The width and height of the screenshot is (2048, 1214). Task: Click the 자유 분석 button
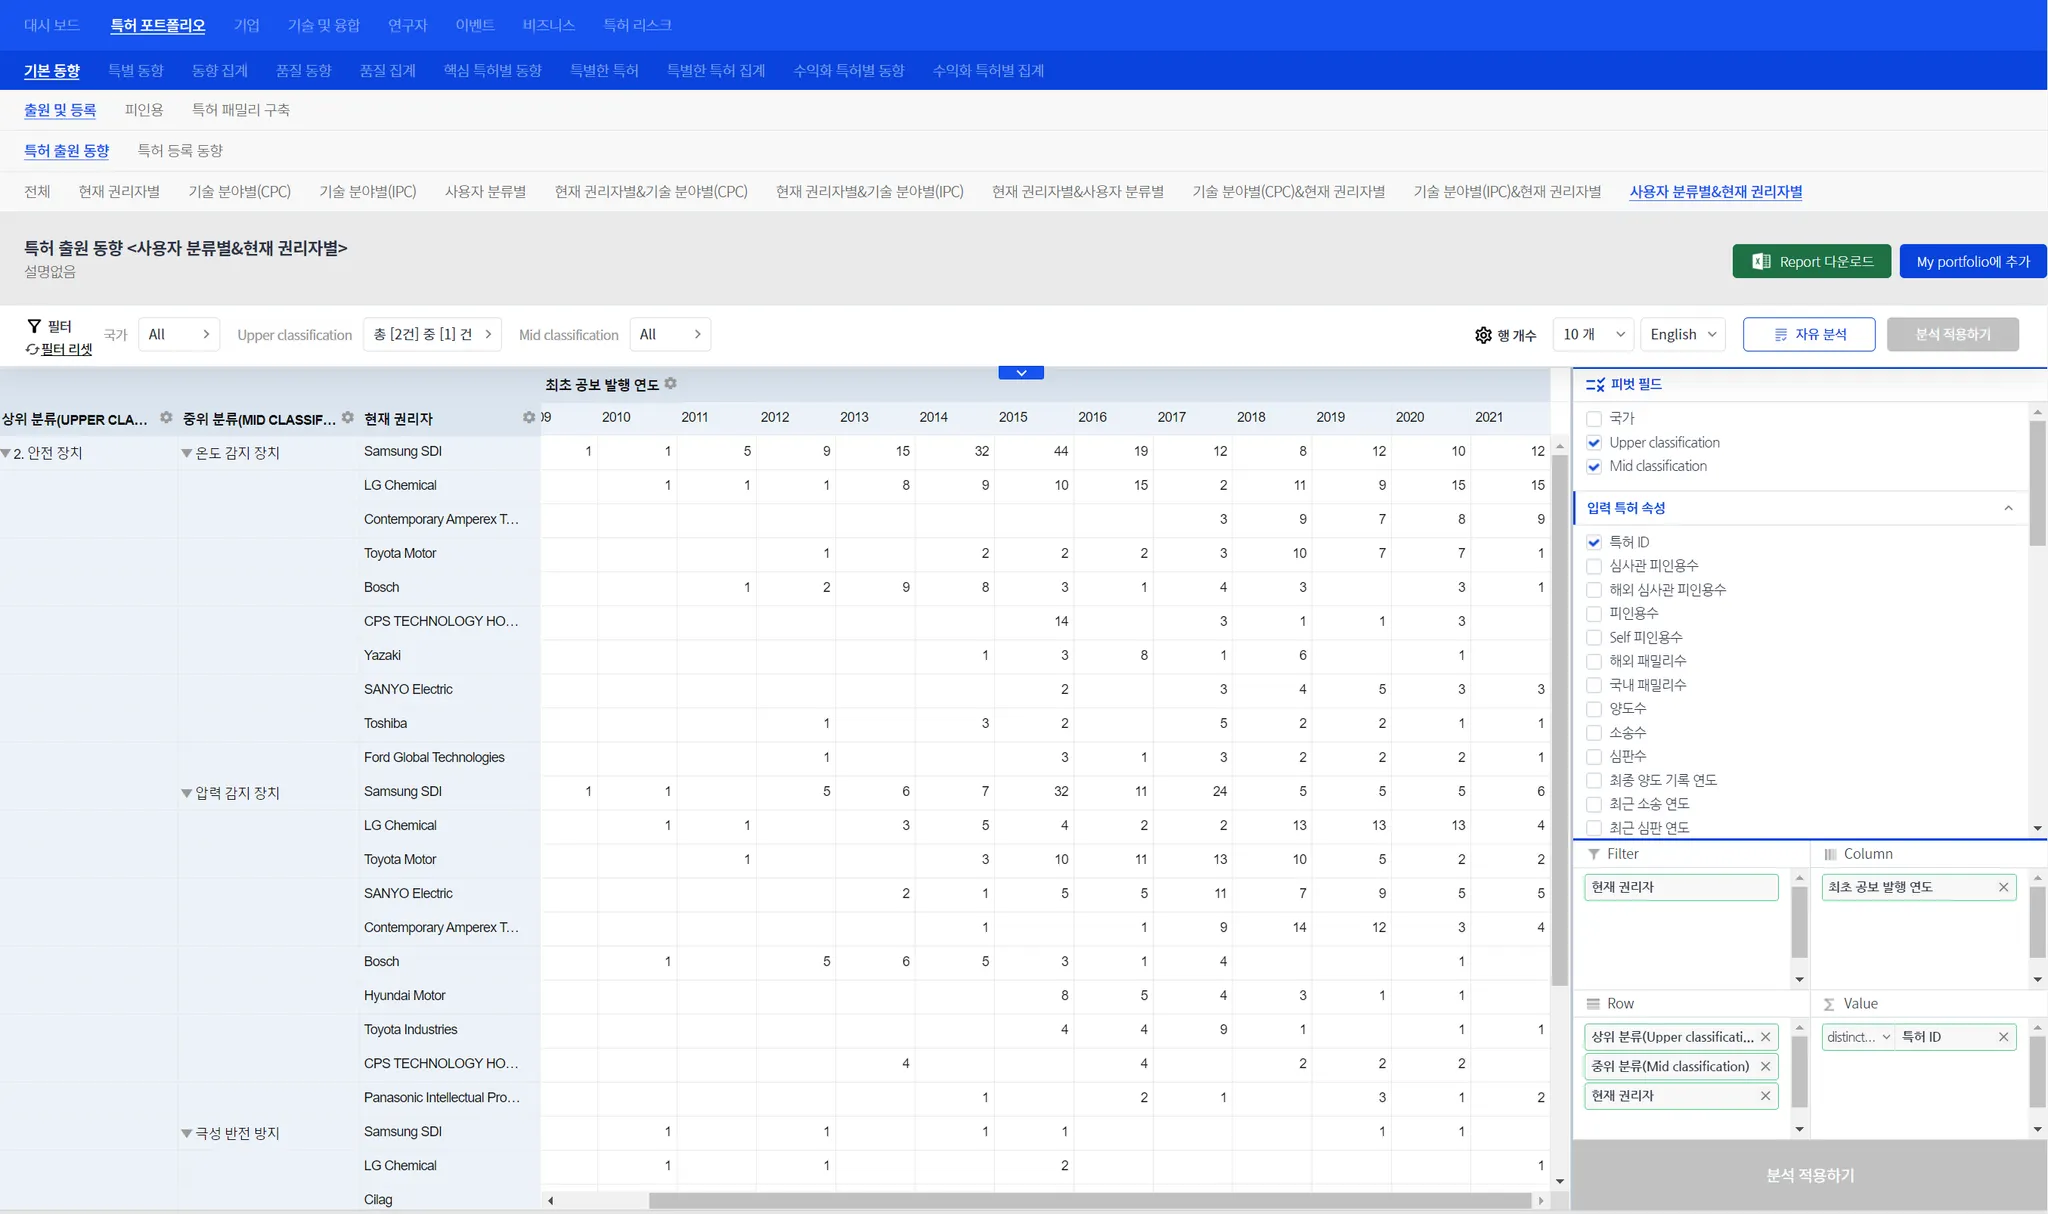[x=1808, y=335]
